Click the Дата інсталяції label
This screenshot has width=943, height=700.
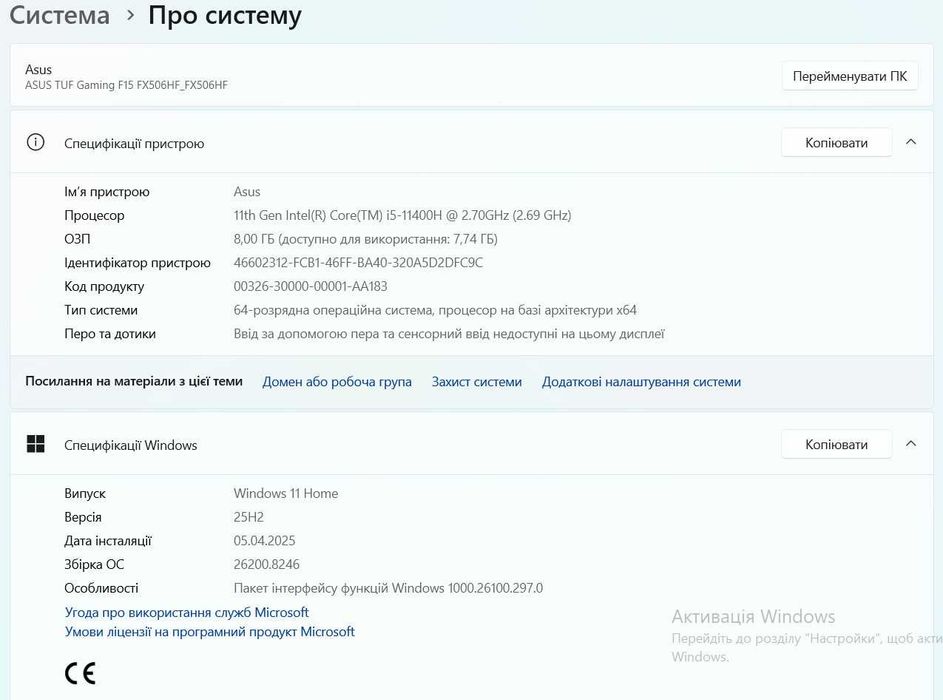pos(108,541)
